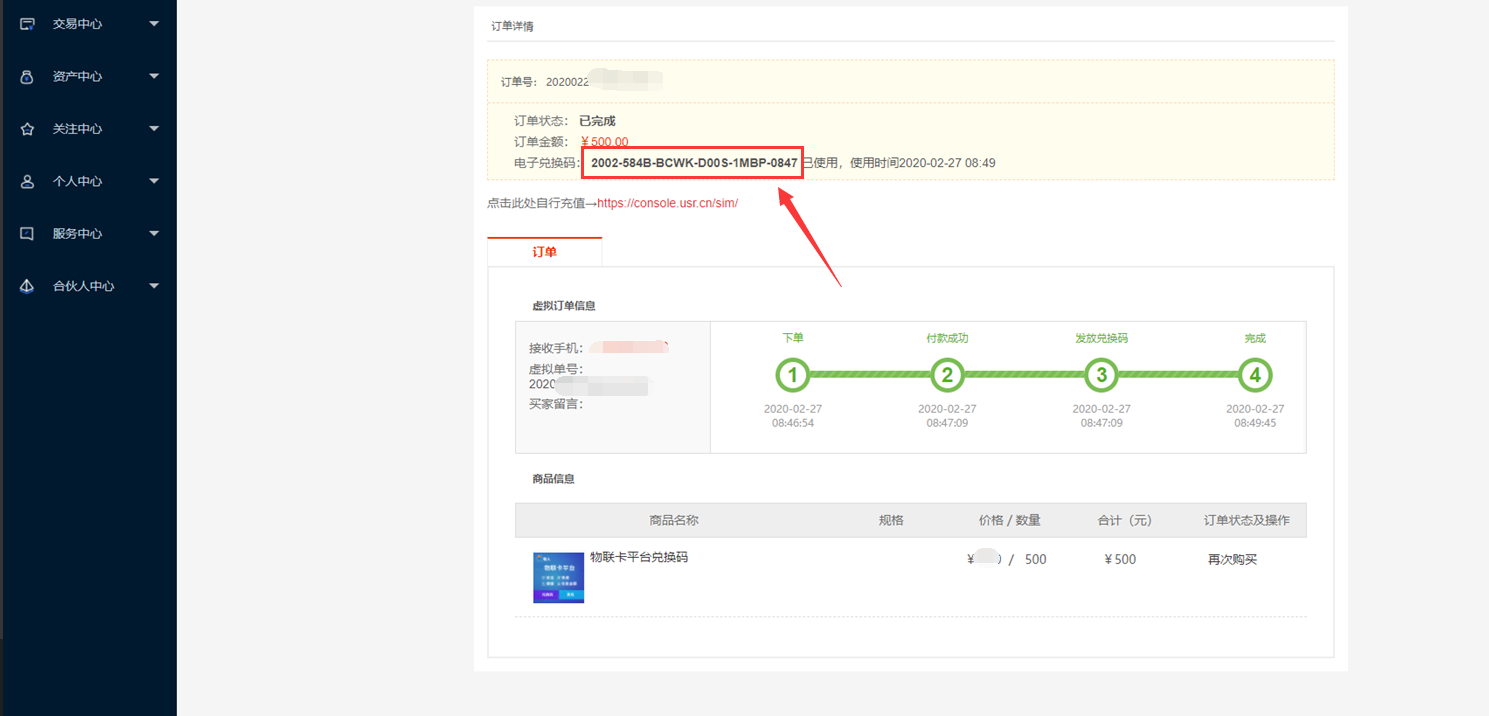
Task: Click the 08:46:54 order timestamp
Action: (x=793, y=423)
